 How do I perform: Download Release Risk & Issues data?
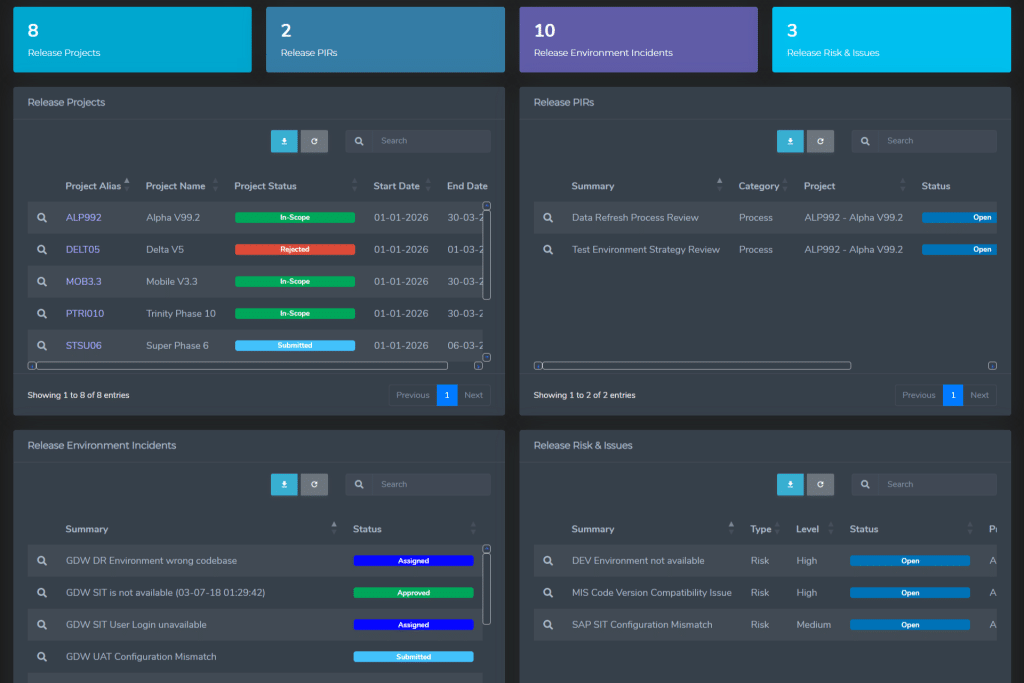click(x=790, y=484)
